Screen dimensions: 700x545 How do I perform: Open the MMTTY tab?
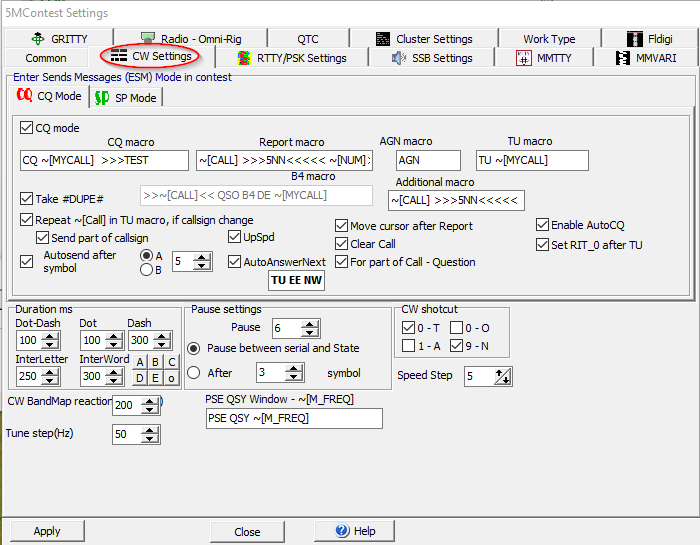[x=546, y=58]
